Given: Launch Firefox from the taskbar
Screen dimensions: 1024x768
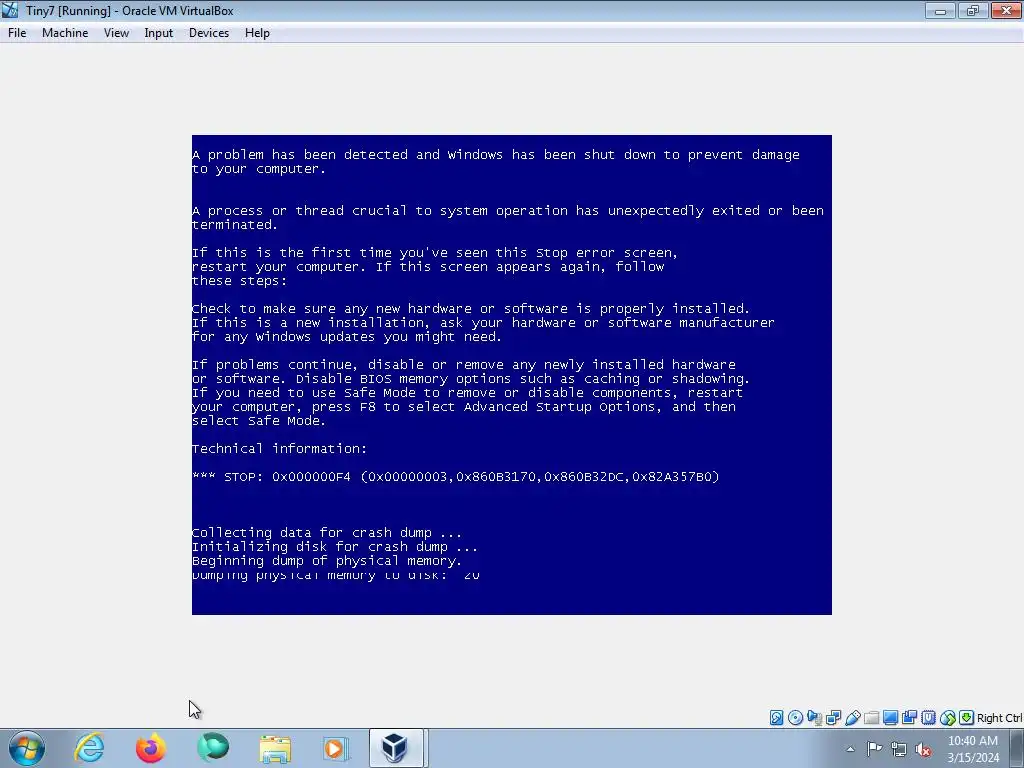Looking at the screenshot, I should pos(151,748).
